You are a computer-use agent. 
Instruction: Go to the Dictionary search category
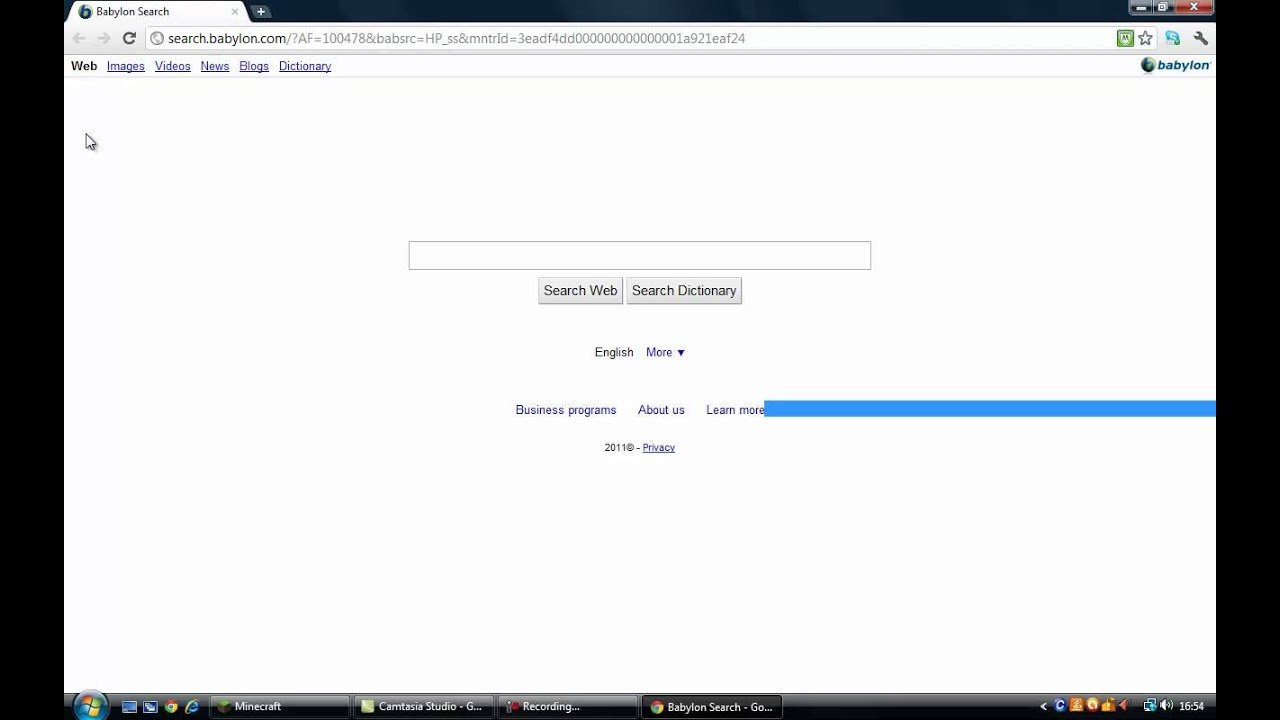(305, 66)
